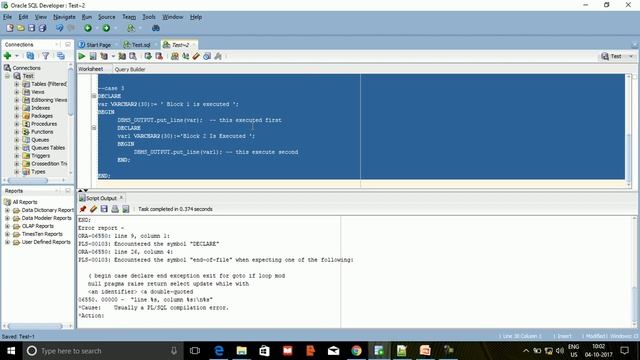Select the Functions tree item
Viewport: 640px width, 360px height.
point(42,132)
